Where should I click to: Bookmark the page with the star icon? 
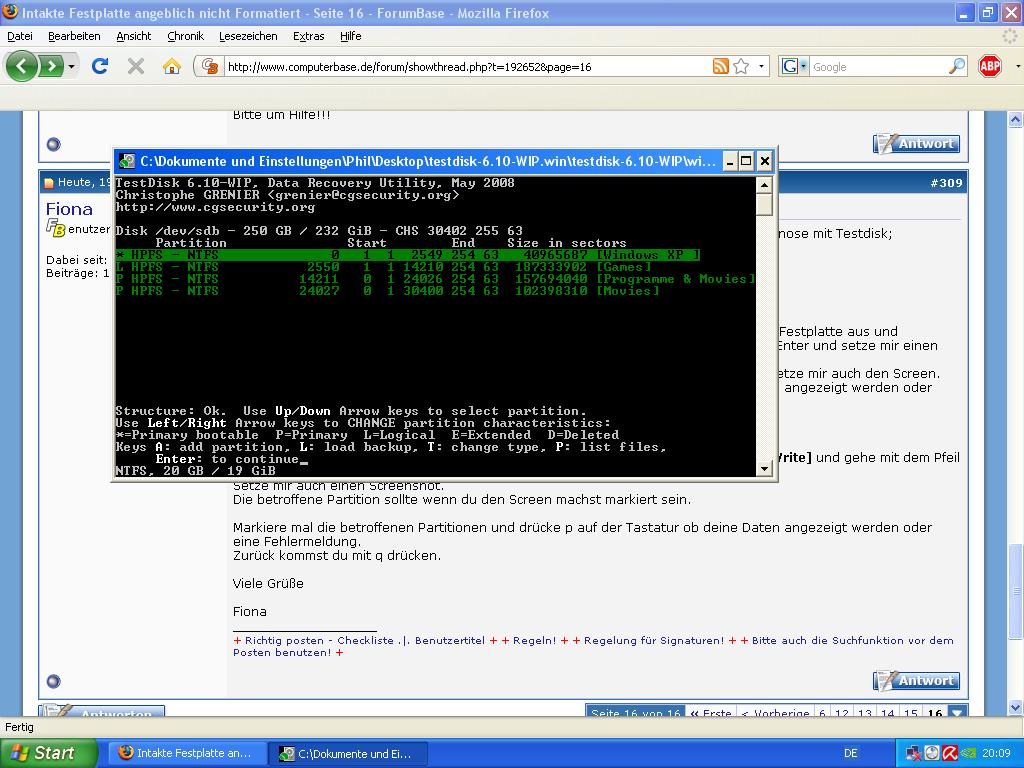click(x=741, y=66)
